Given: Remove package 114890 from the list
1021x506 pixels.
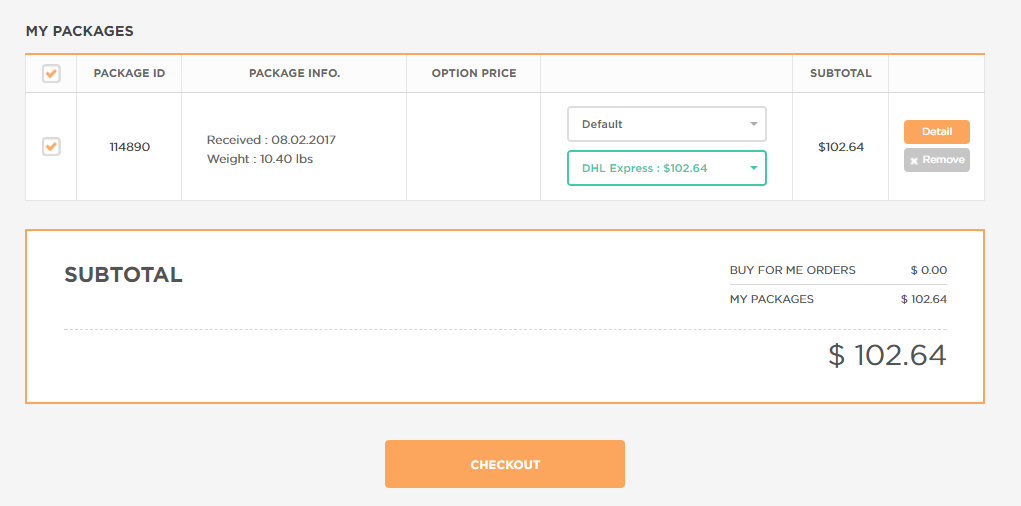Looking at the screenshot, I should (936, 160).
